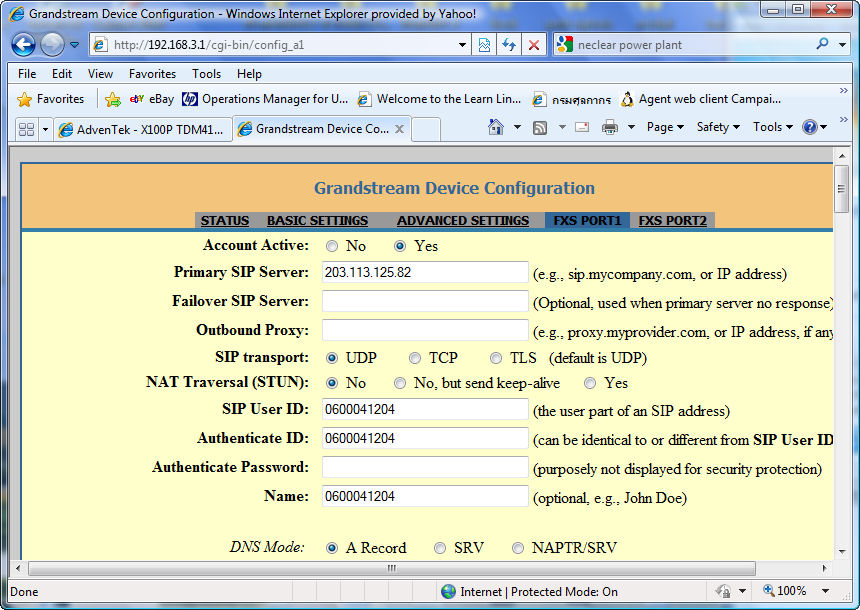
Task: Go to the STATUS page
Action: coord(224,221)
